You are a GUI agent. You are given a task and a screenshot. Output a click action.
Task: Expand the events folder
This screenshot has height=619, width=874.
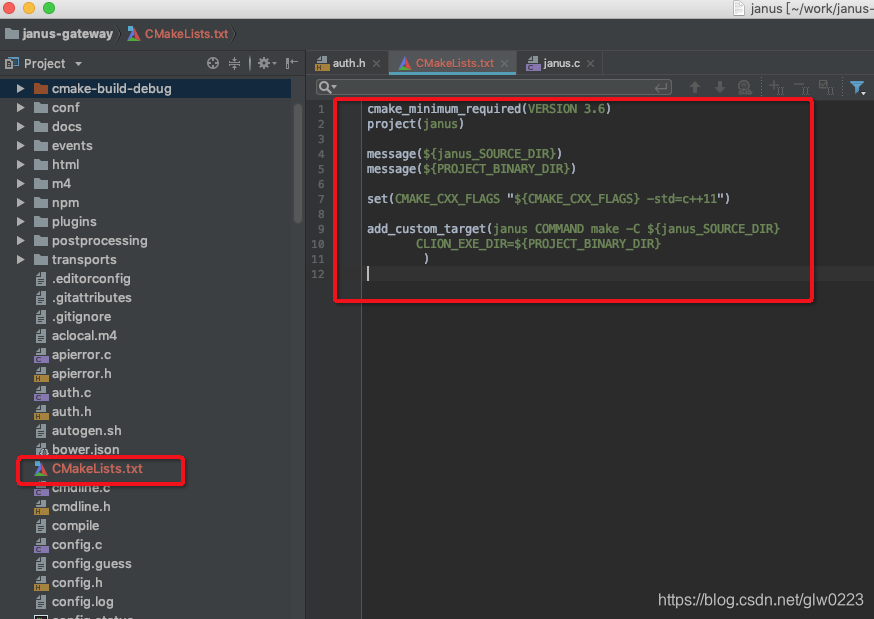click(21, 145)
